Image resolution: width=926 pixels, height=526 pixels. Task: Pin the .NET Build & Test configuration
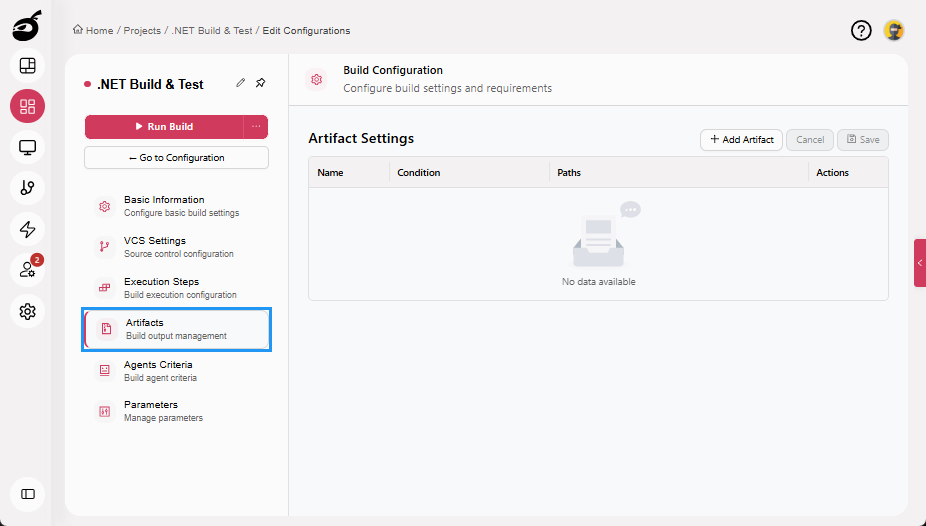click(x=260, y=83)
